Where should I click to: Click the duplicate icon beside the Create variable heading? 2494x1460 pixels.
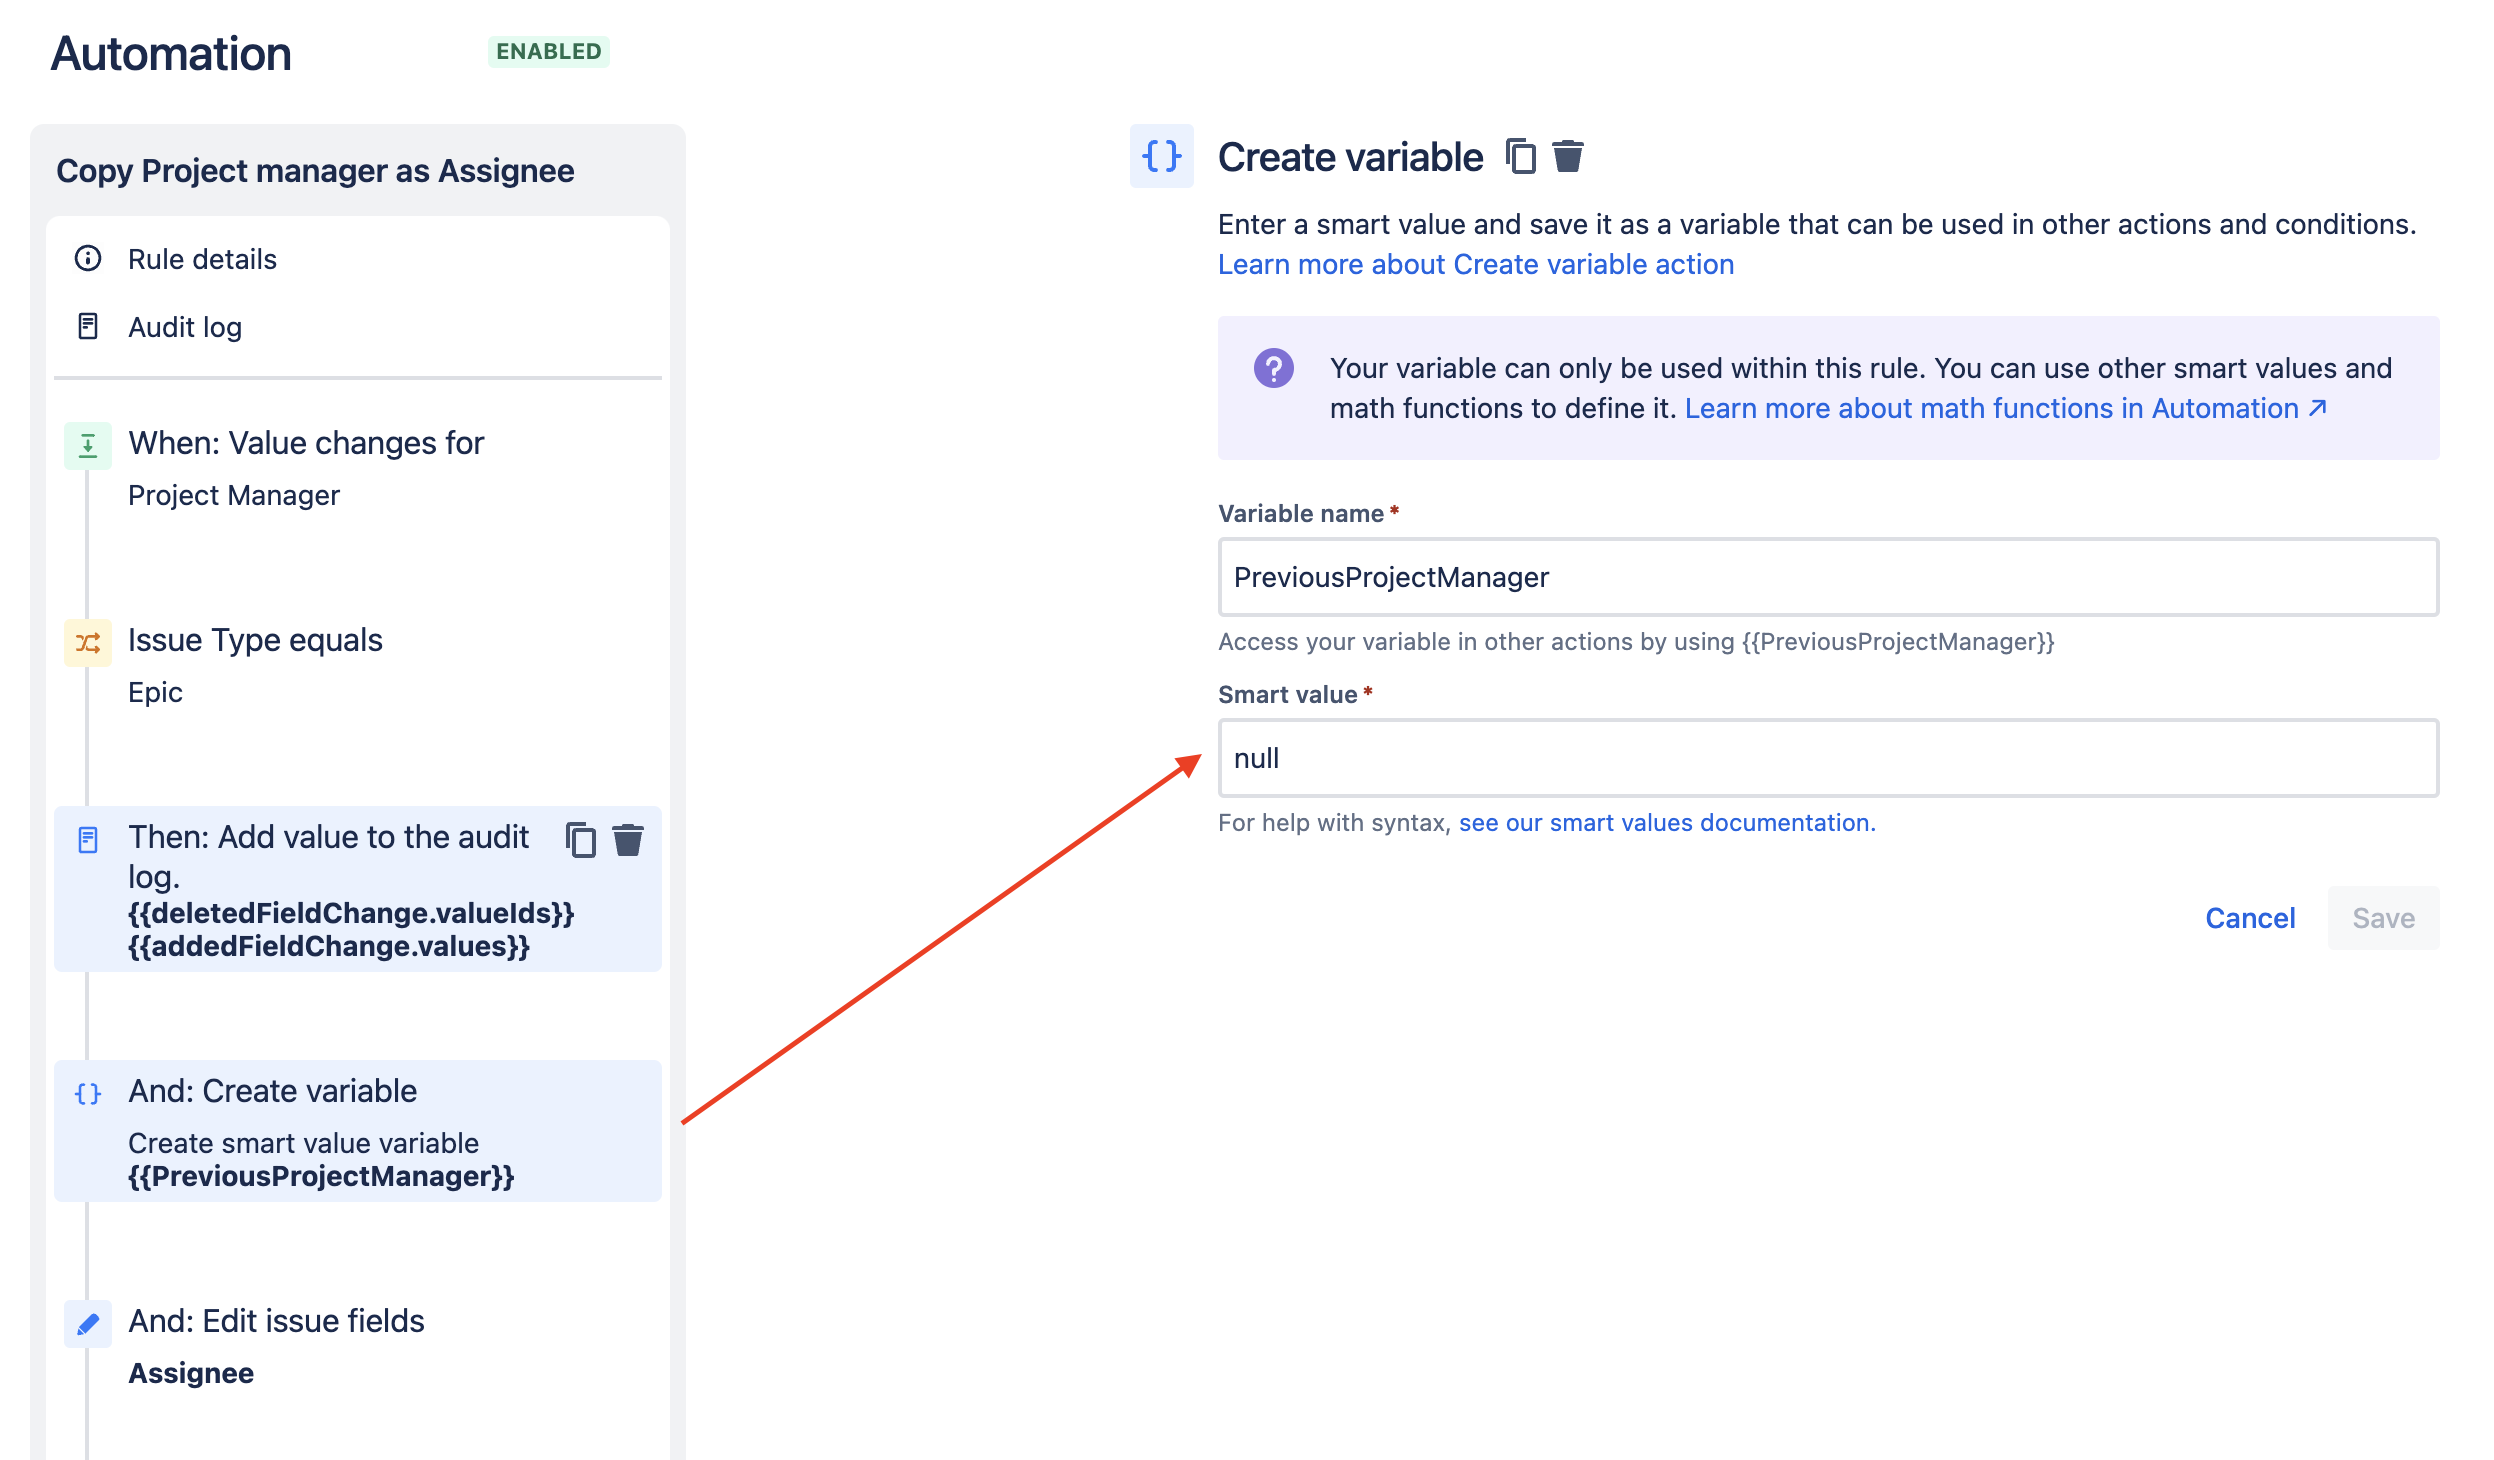[x=1521, y=157]
